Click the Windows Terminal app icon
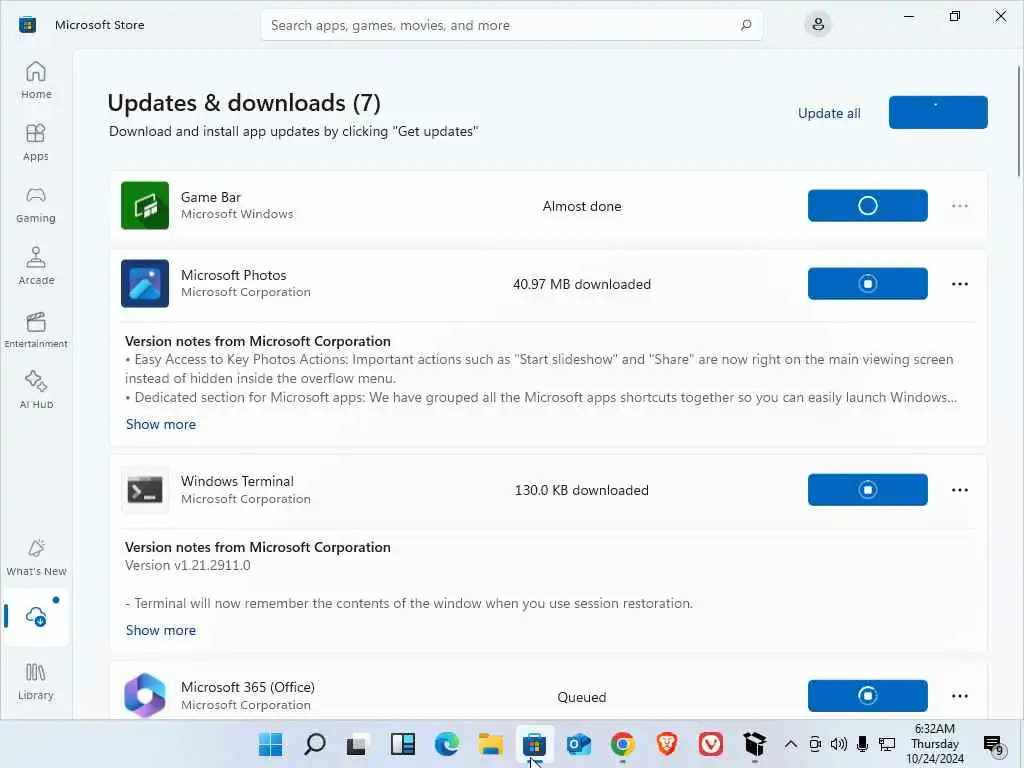The width and height of the screenshot is (1024, 768). click(x=145, y=490)
